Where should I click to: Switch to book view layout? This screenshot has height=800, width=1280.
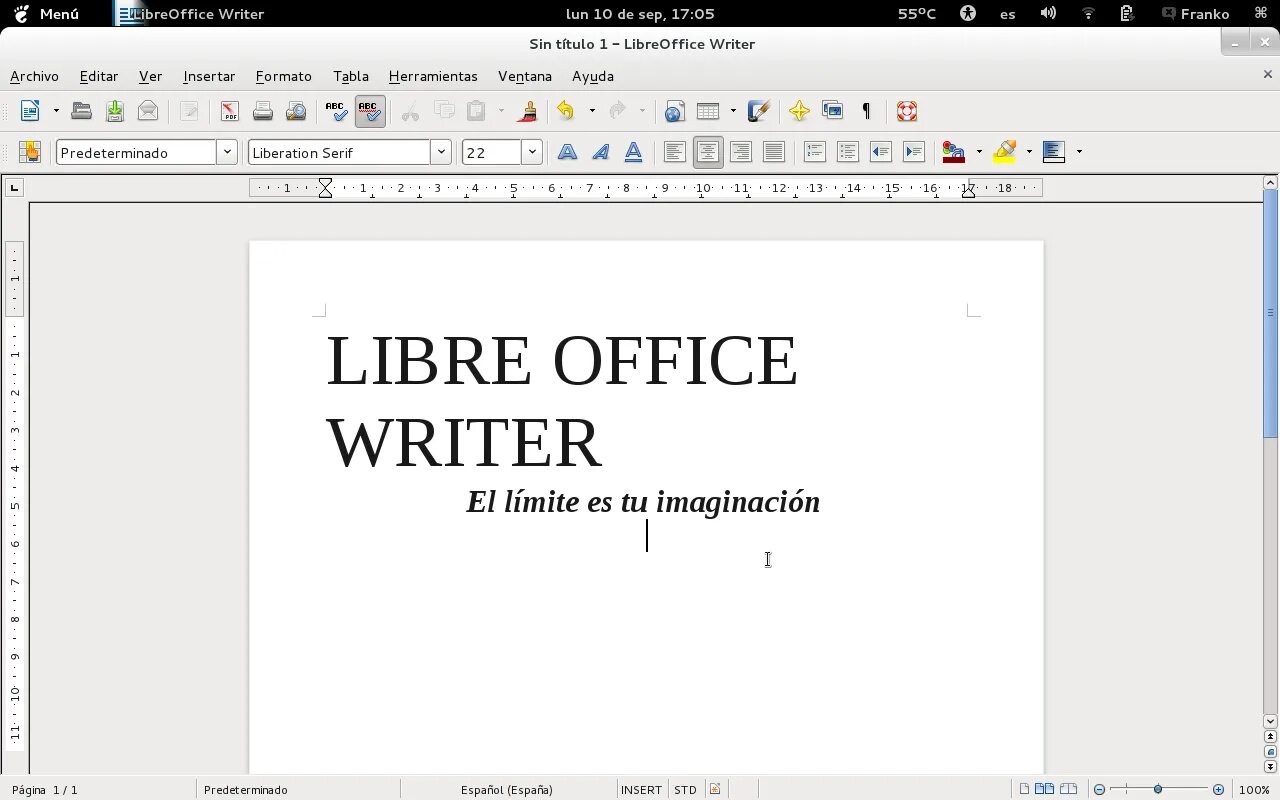pyautogui.click(x=1068, y=789)
